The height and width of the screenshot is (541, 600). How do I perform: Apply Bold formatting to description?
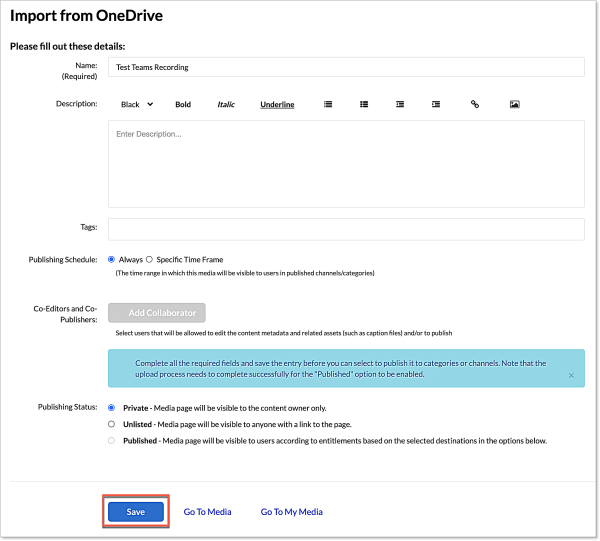click(x=183, y=104)
